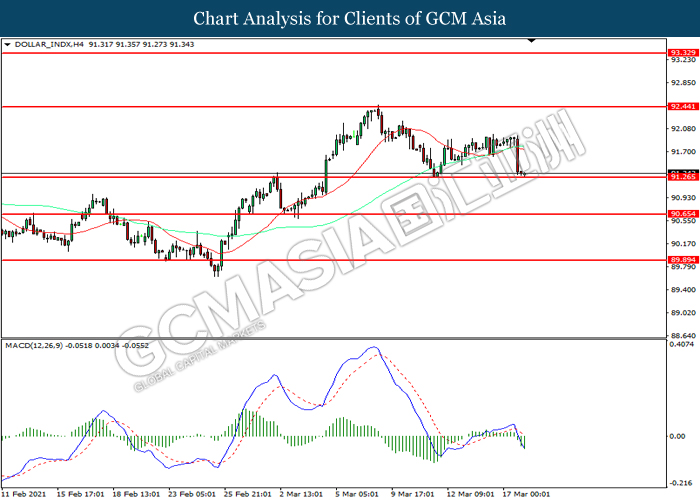Image resolution: width=700 pixels, height=500 pixels.
Task: Select the 92.441 resistance price label
Action: pos(683,106)
